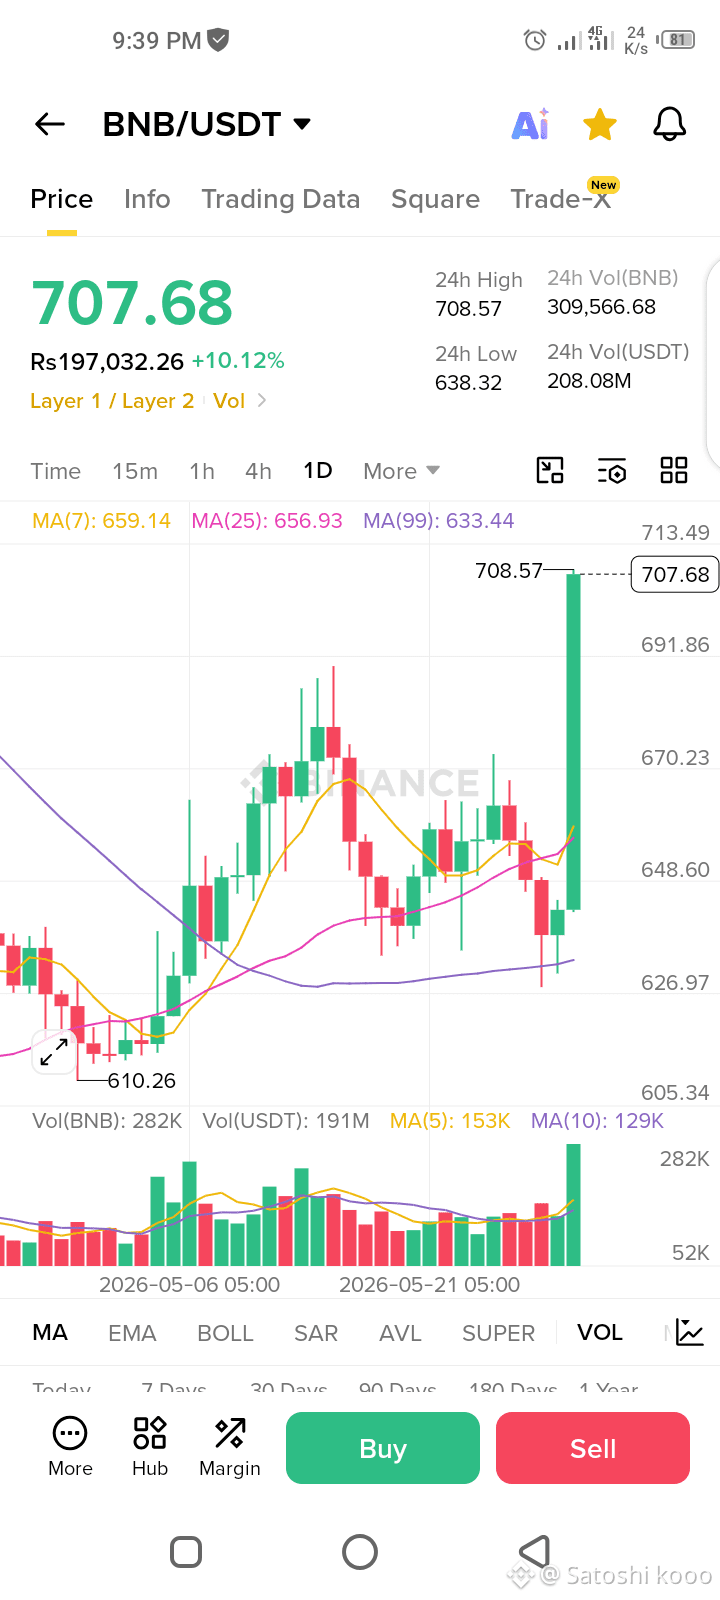Tap MA(7): 659.14 indicator label
The height and width of the screenshot is (1600, 720).
pos(101,521)
